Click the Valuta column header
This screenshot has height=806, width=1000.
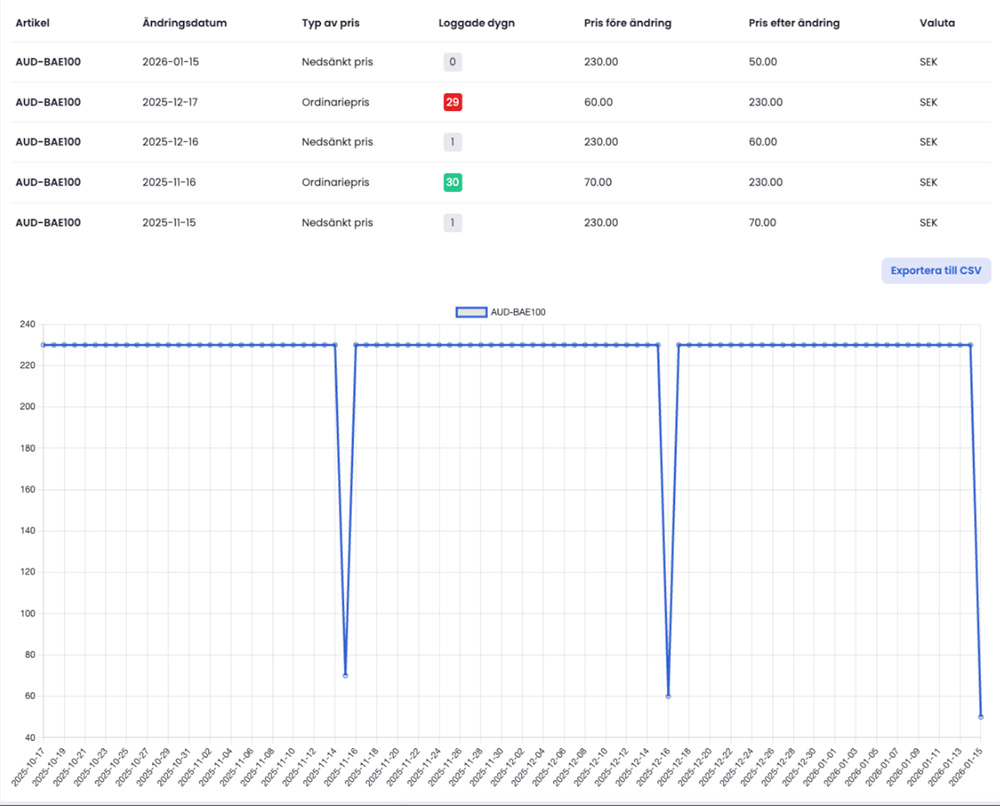tap(937, 23)
